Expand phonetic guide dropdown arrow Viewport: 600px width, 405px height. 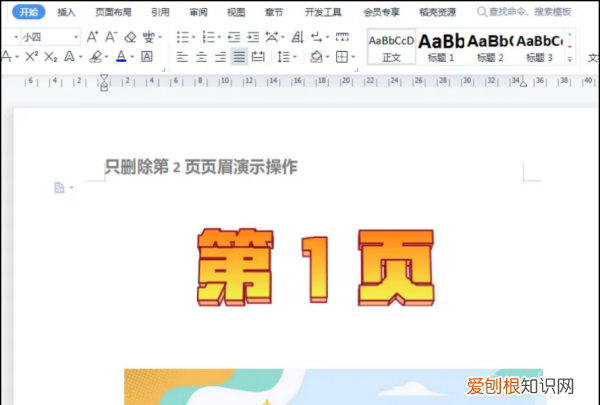click(x=160, y=37)
